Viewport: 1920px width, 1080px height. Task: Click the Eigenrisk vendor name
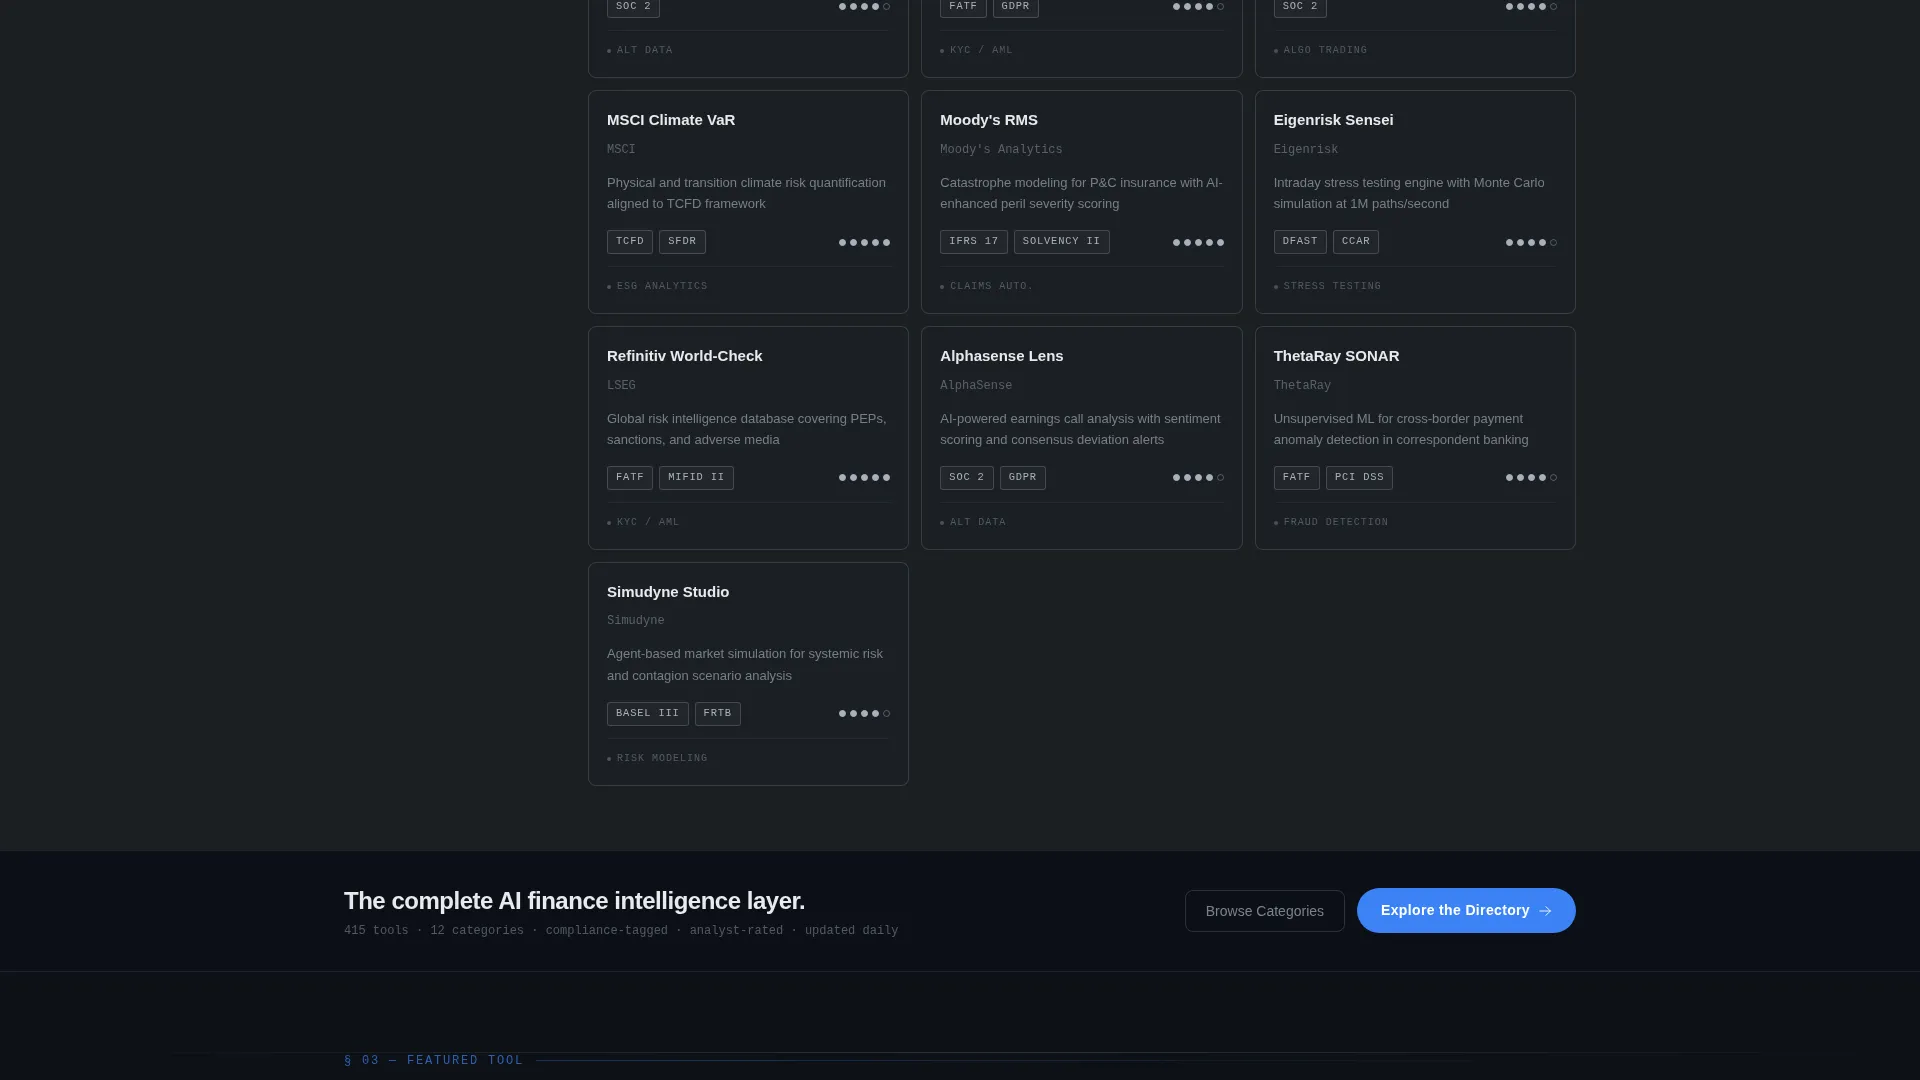(x=1306, y=150)
